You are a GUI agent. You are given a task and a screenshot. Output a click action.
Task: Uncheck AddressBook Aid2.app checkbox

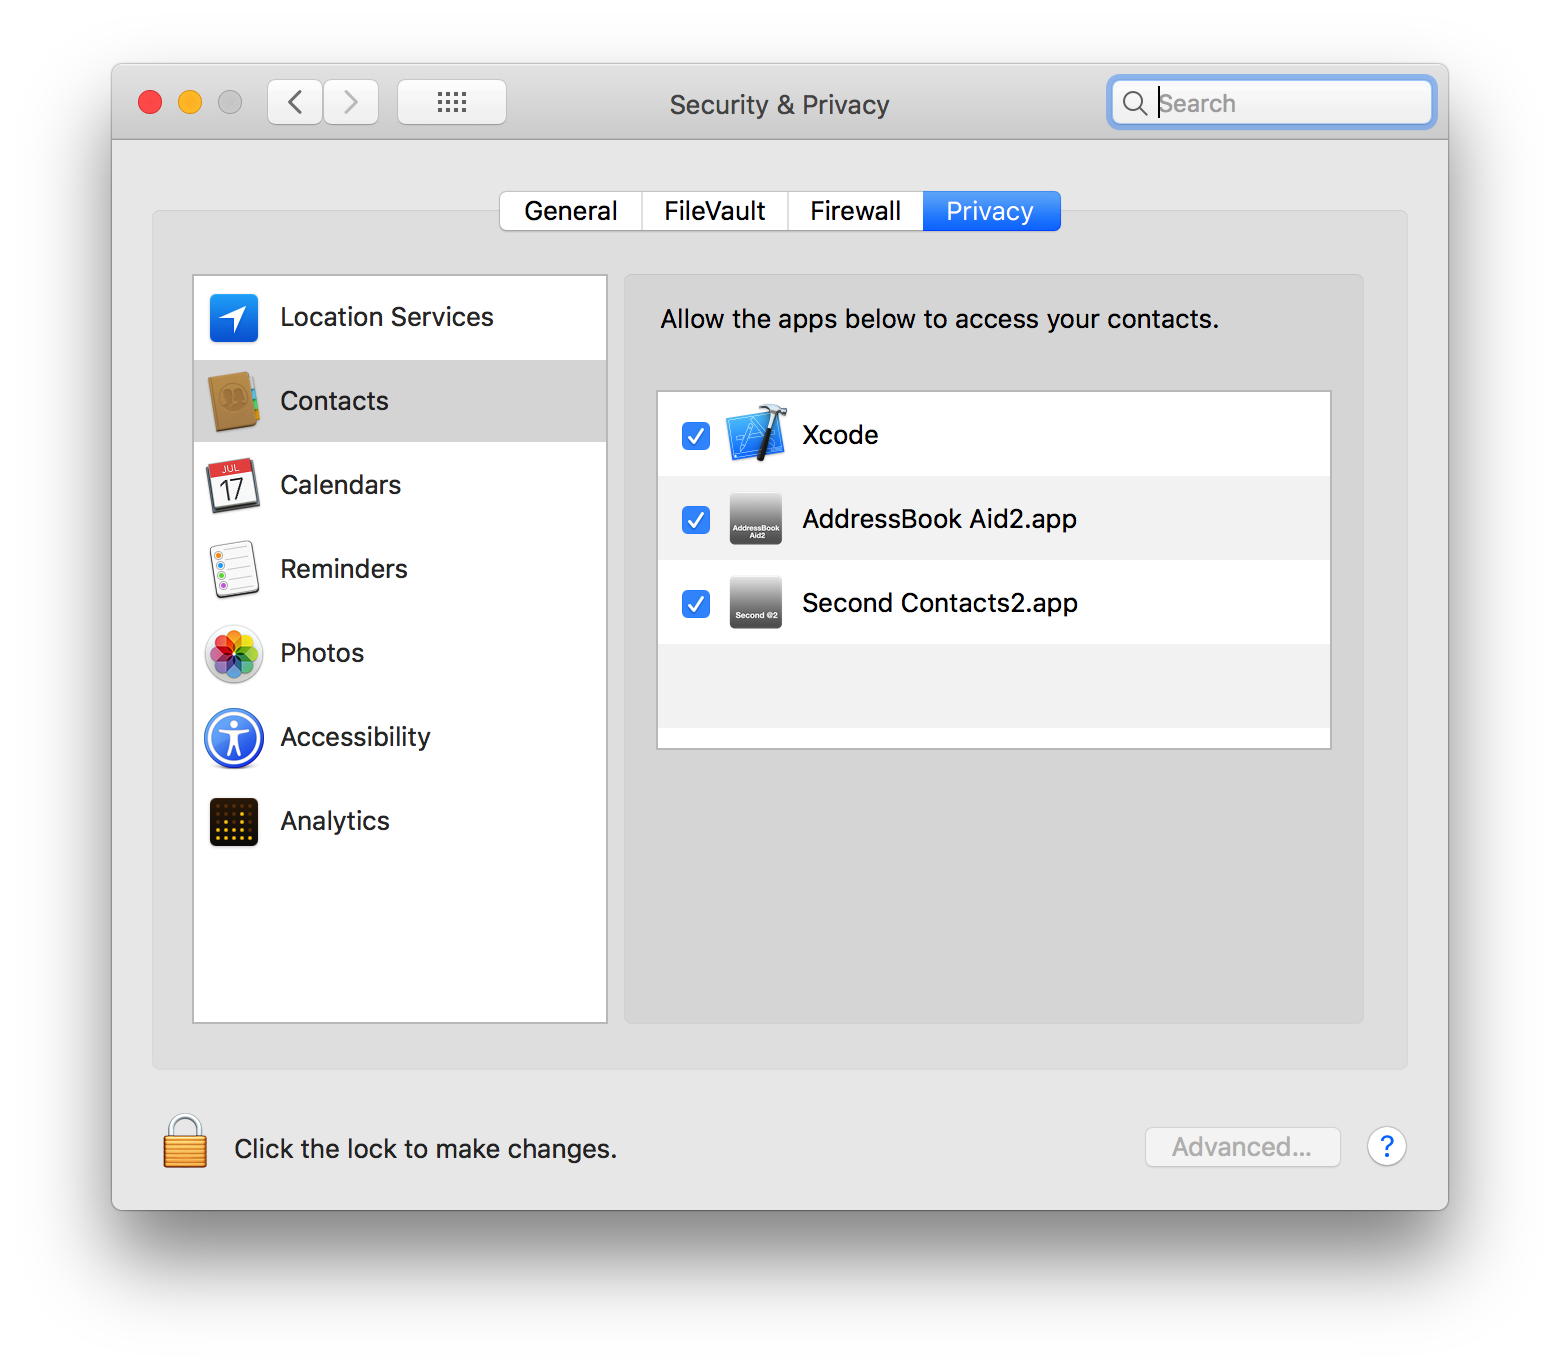(696, 520)
